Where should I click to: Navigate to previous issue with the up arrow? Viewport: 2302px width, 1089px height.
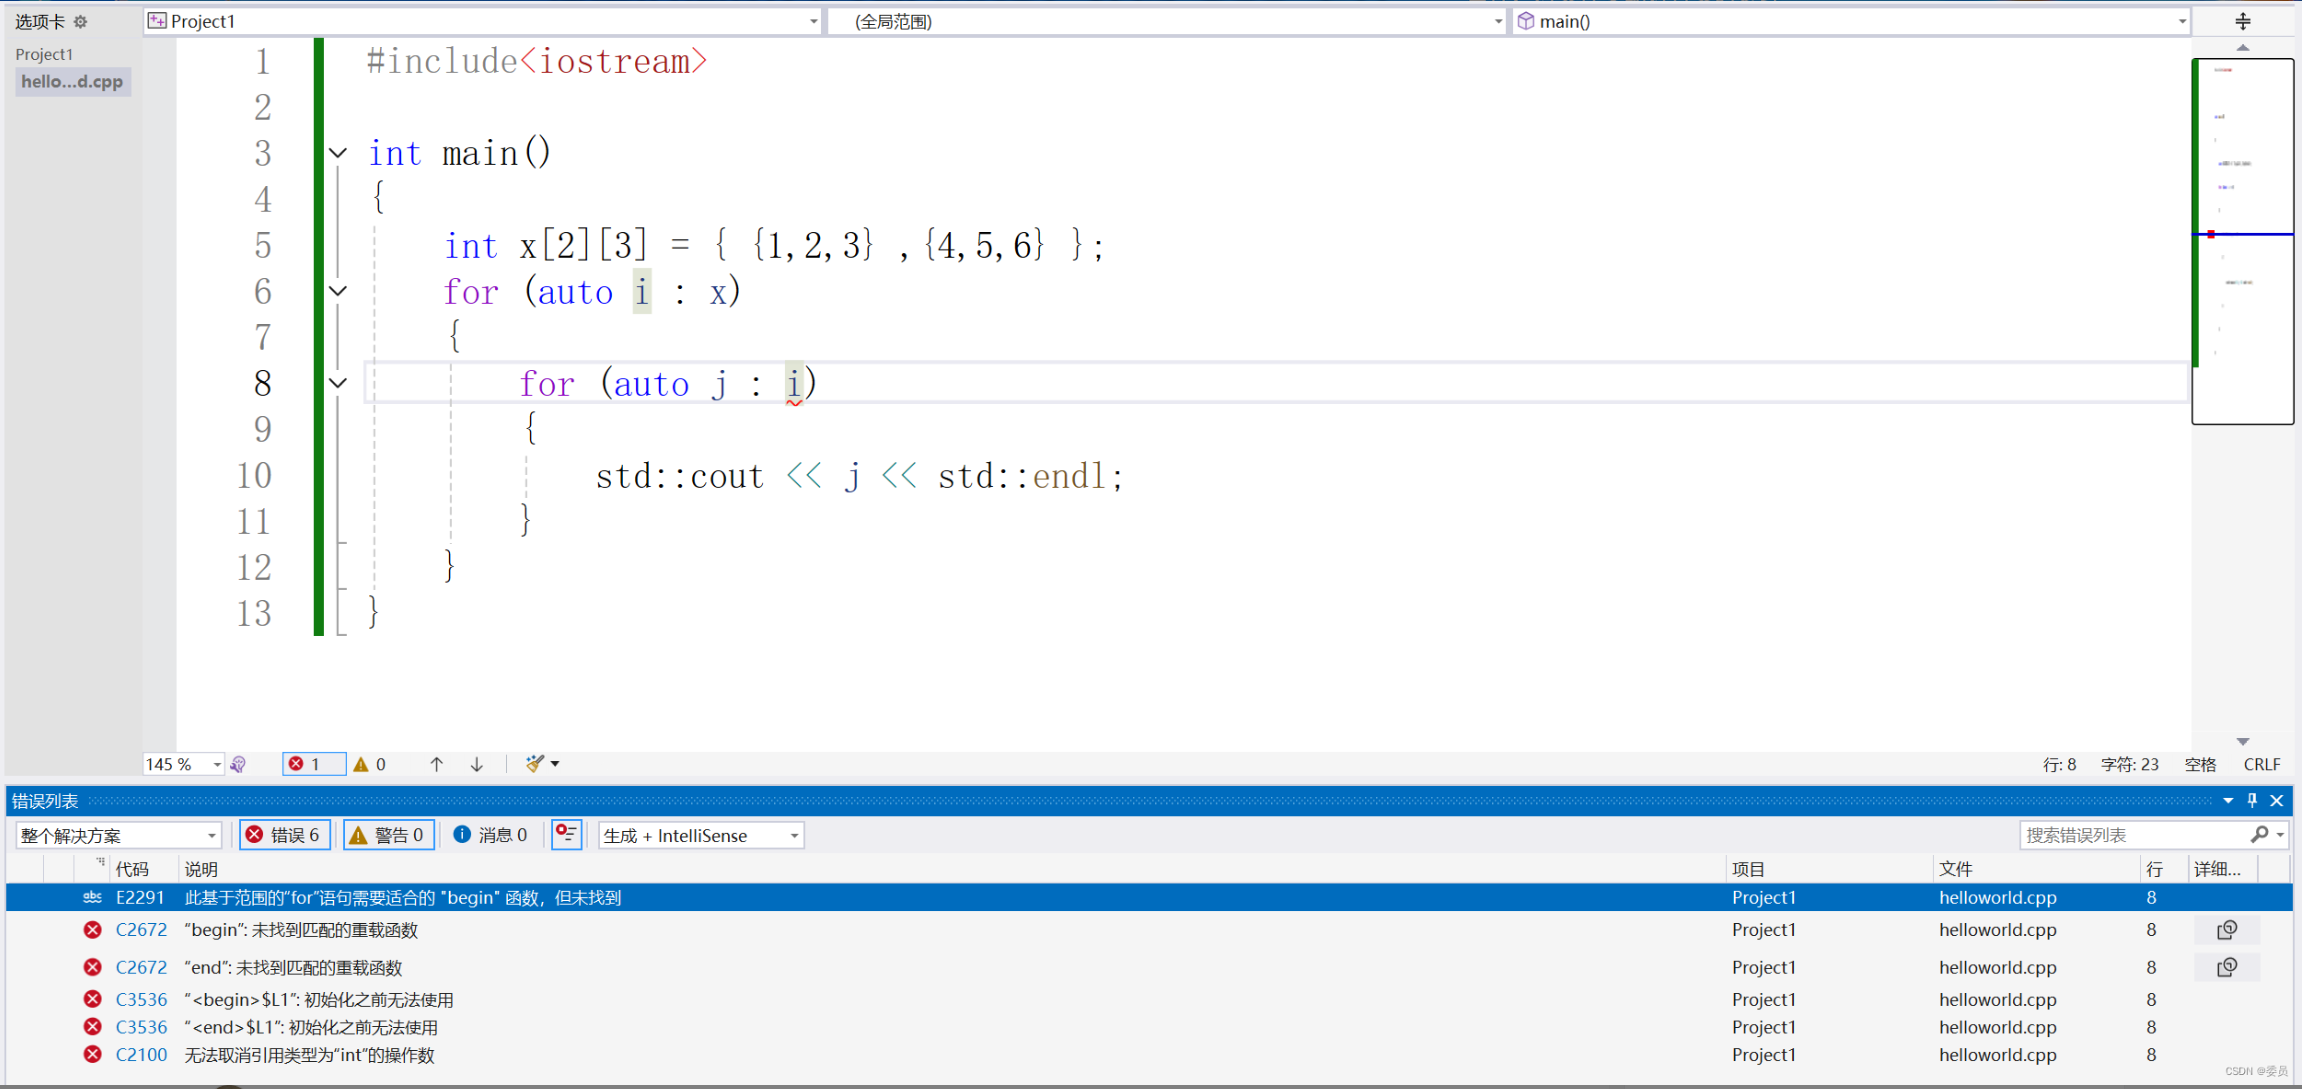pos(436,763)
